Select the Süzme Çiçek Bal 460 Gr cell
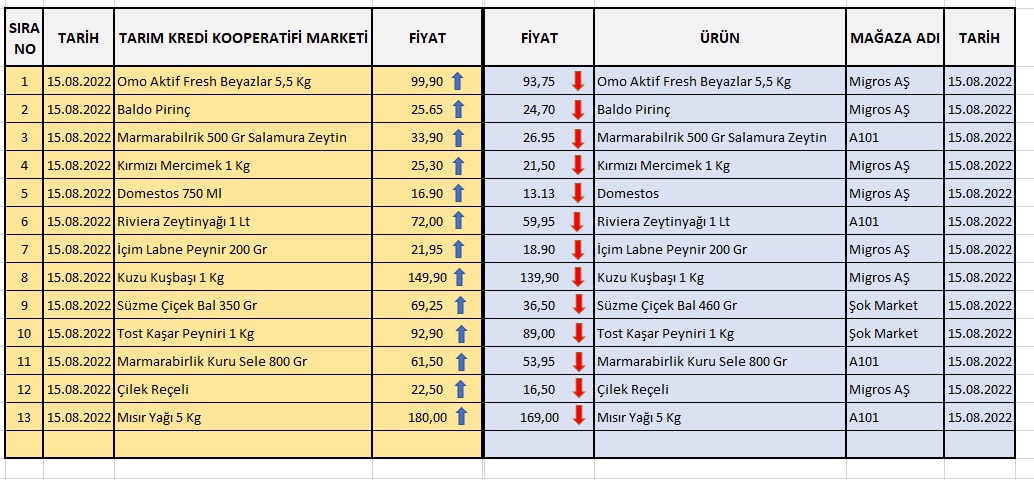This screenshot has height=480, width=1034. coord(719,305)
